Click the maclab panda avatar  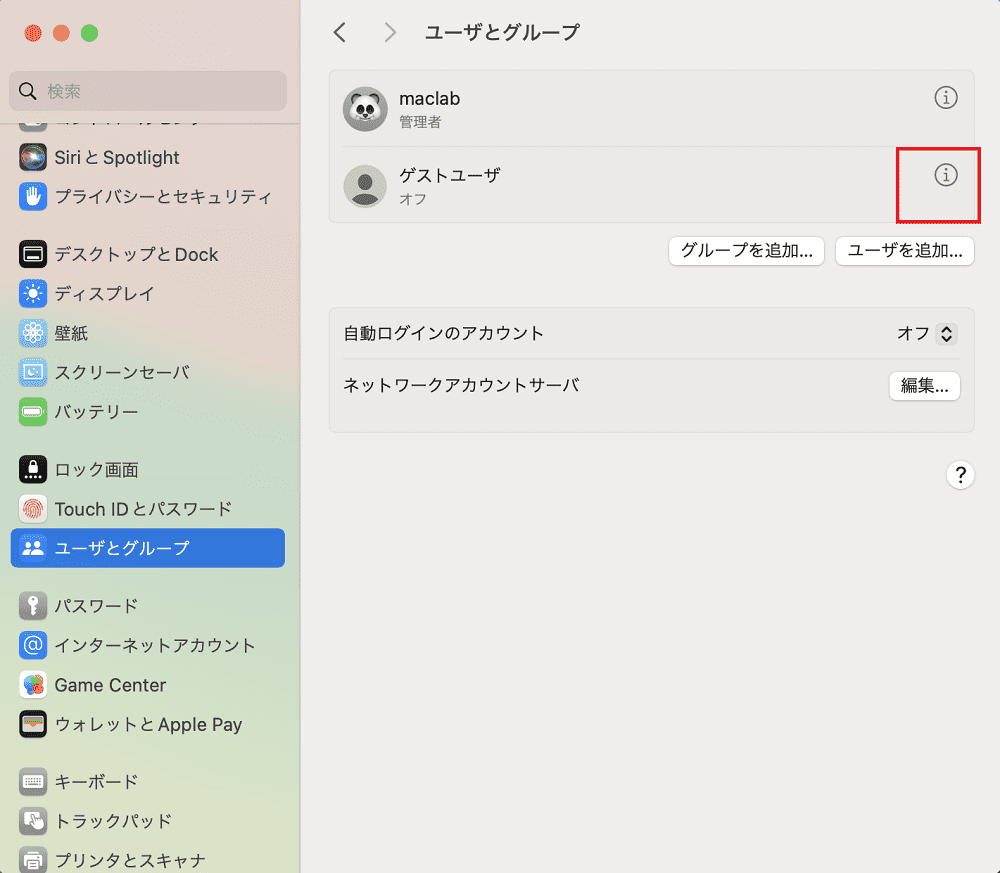pos(365,109)
